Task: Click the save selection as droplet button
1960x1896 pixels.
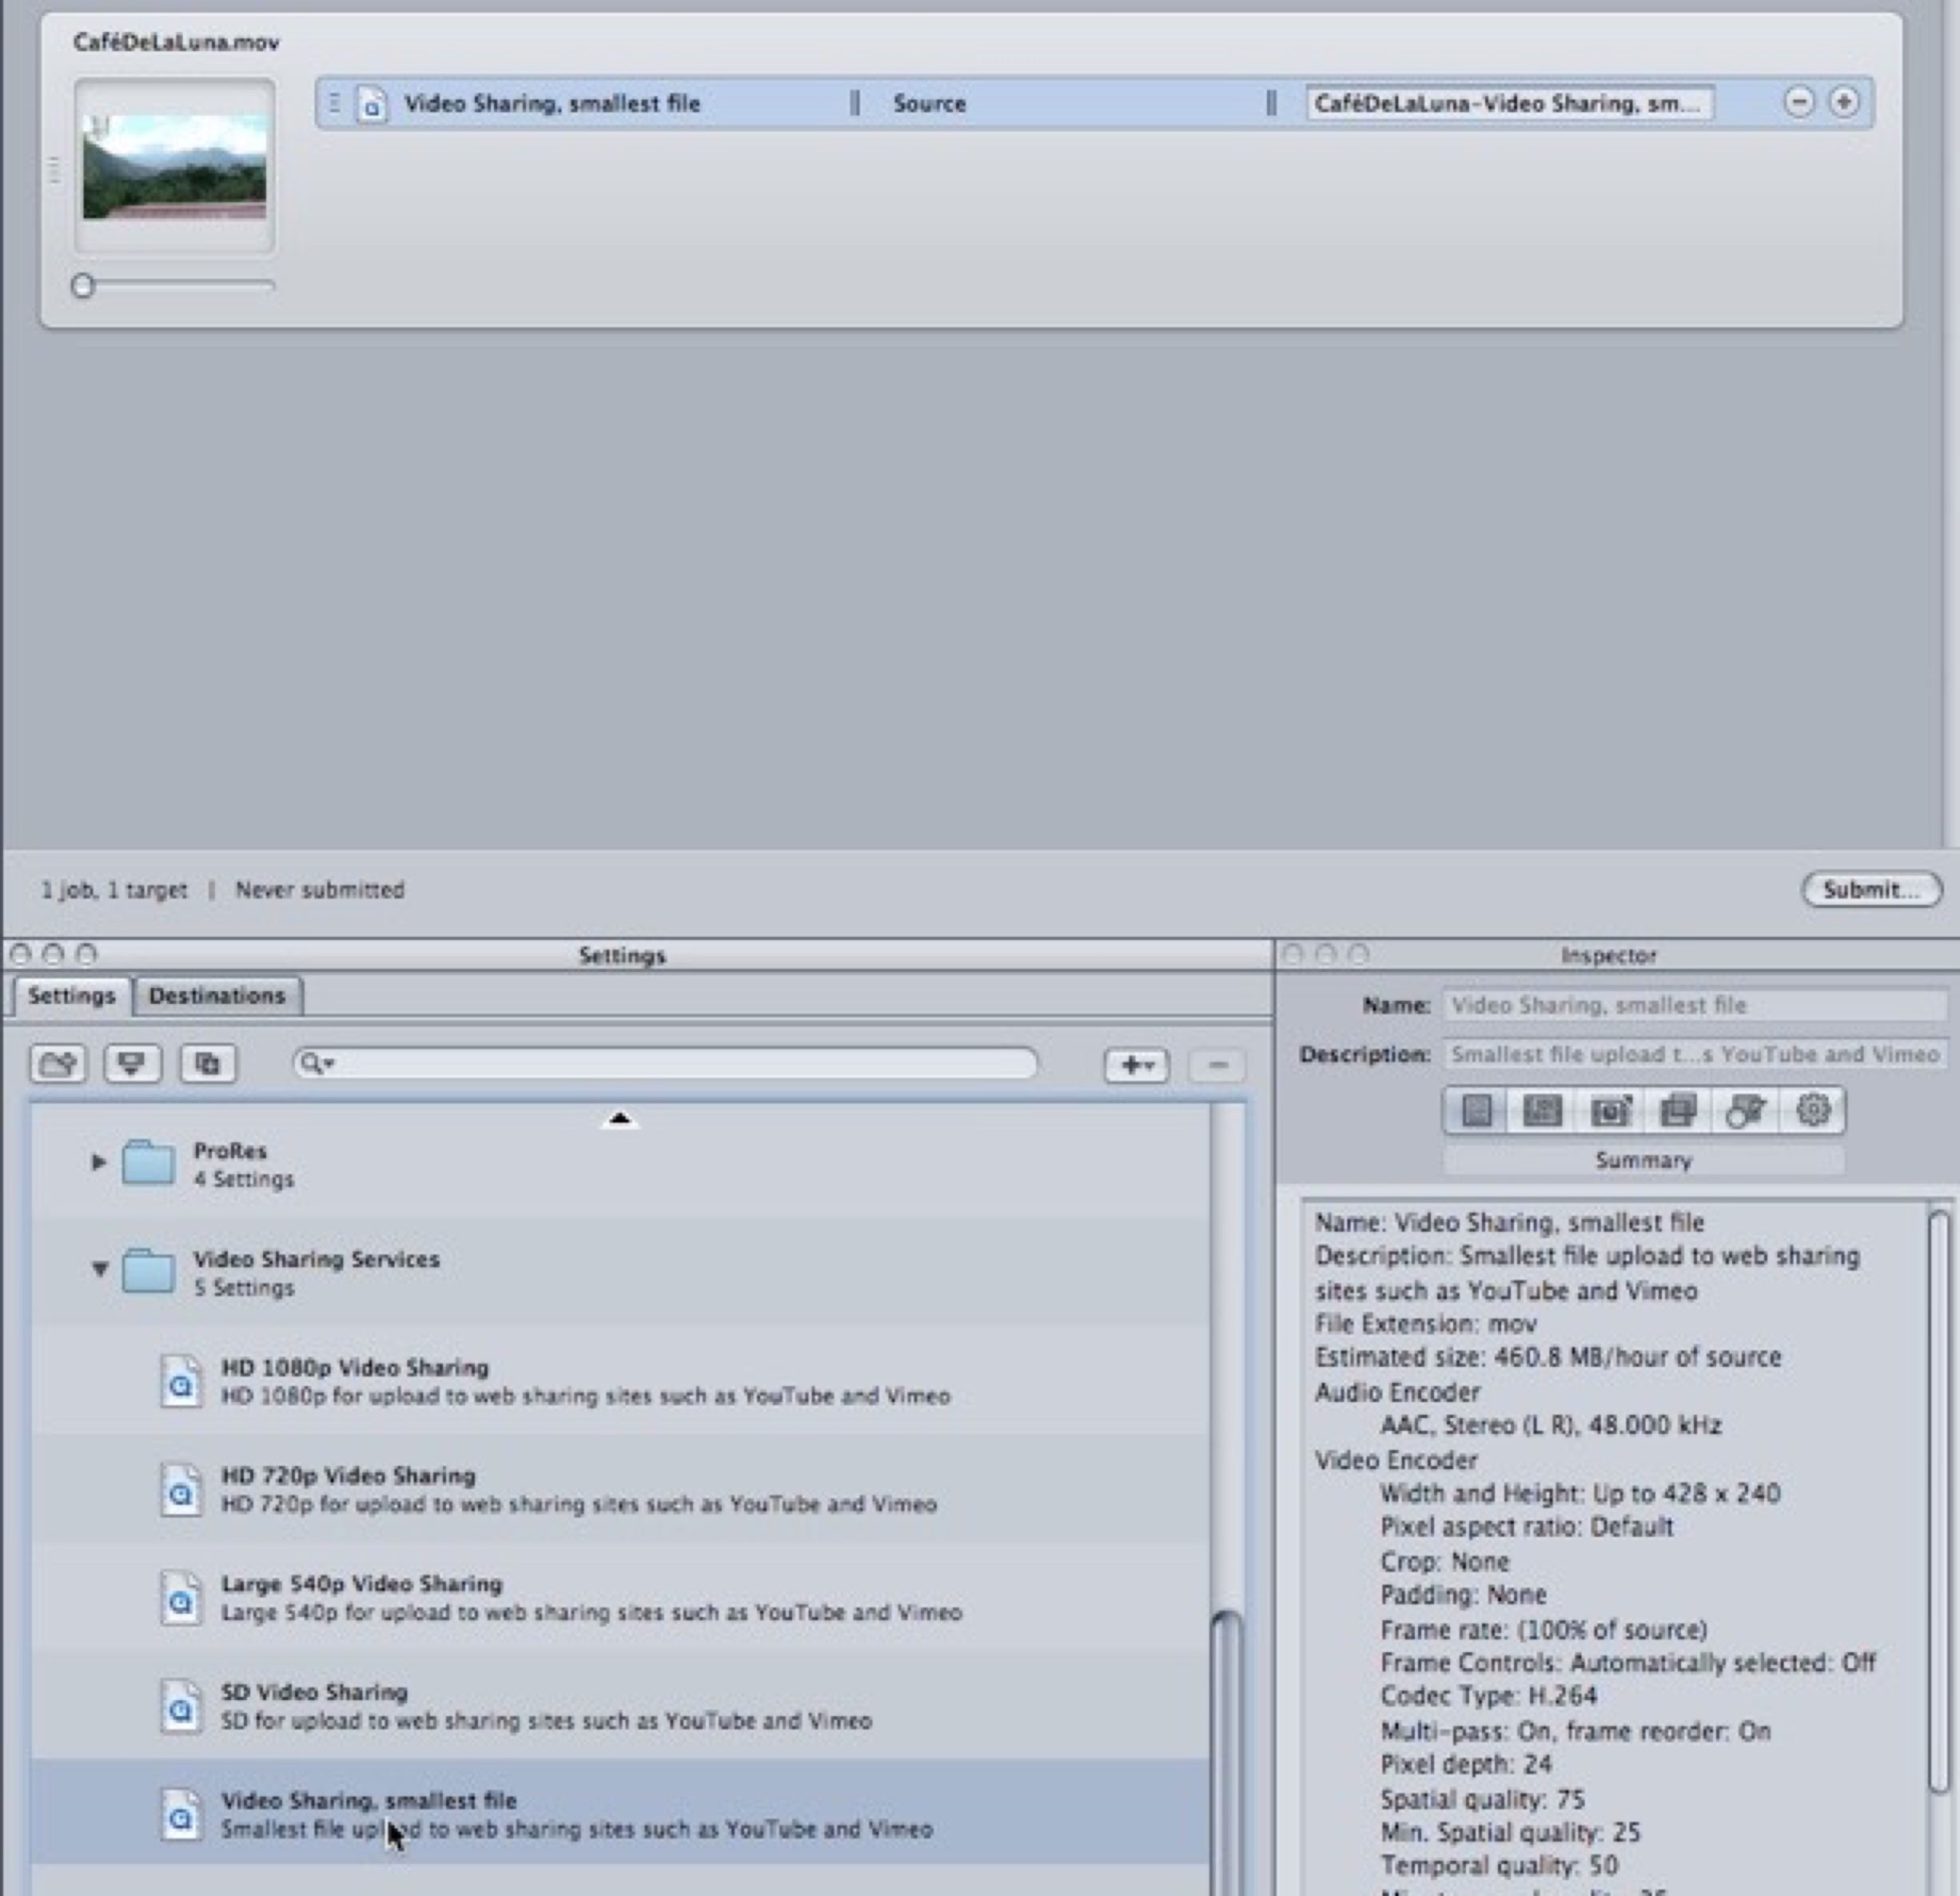Action: 131,1063
